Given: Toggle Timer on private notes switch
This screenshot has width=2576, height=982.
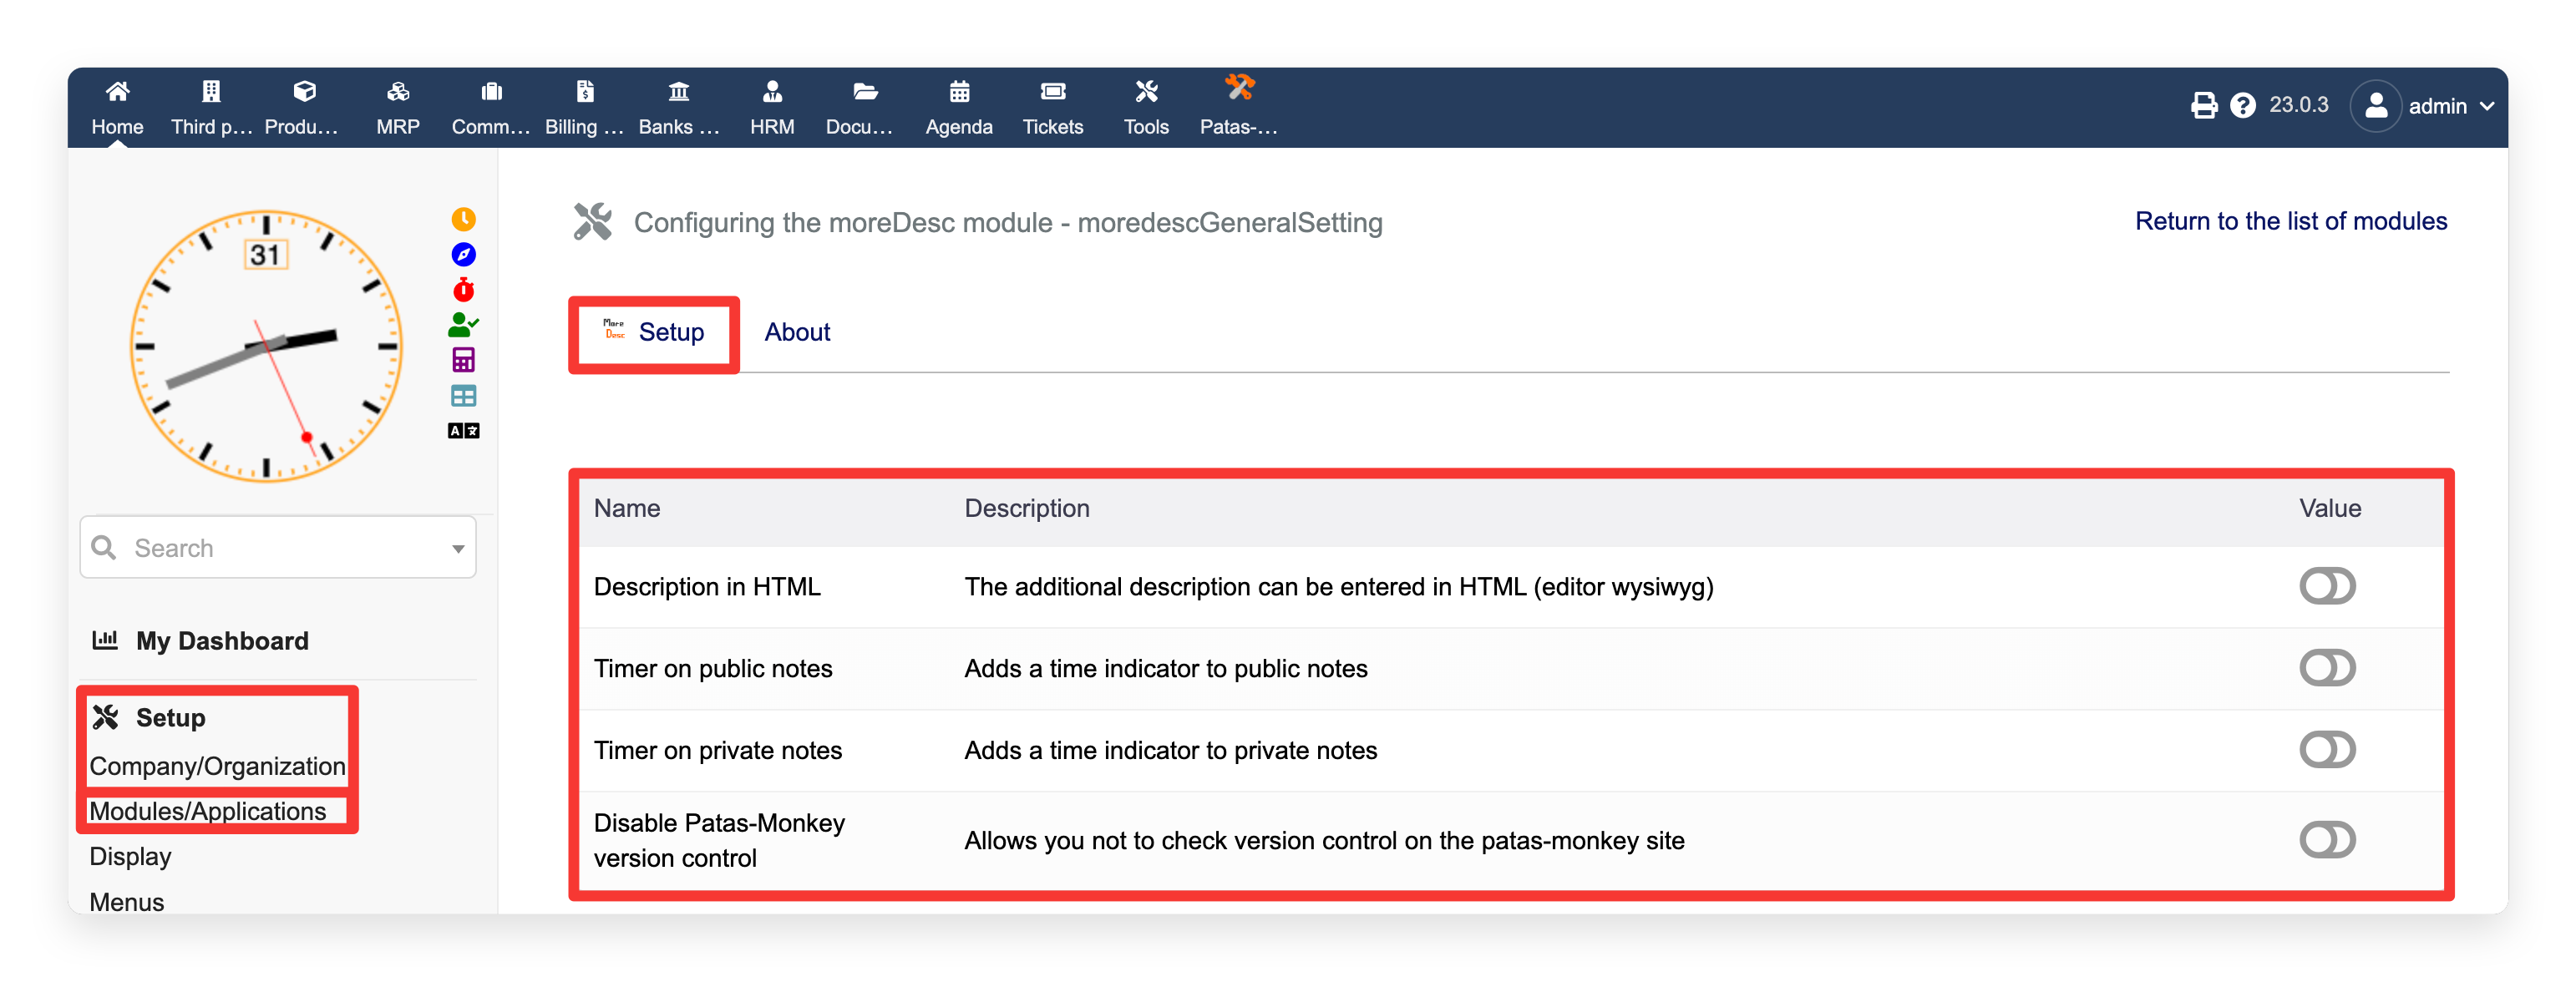Looking at the screenshot, I should (2327, 750).
